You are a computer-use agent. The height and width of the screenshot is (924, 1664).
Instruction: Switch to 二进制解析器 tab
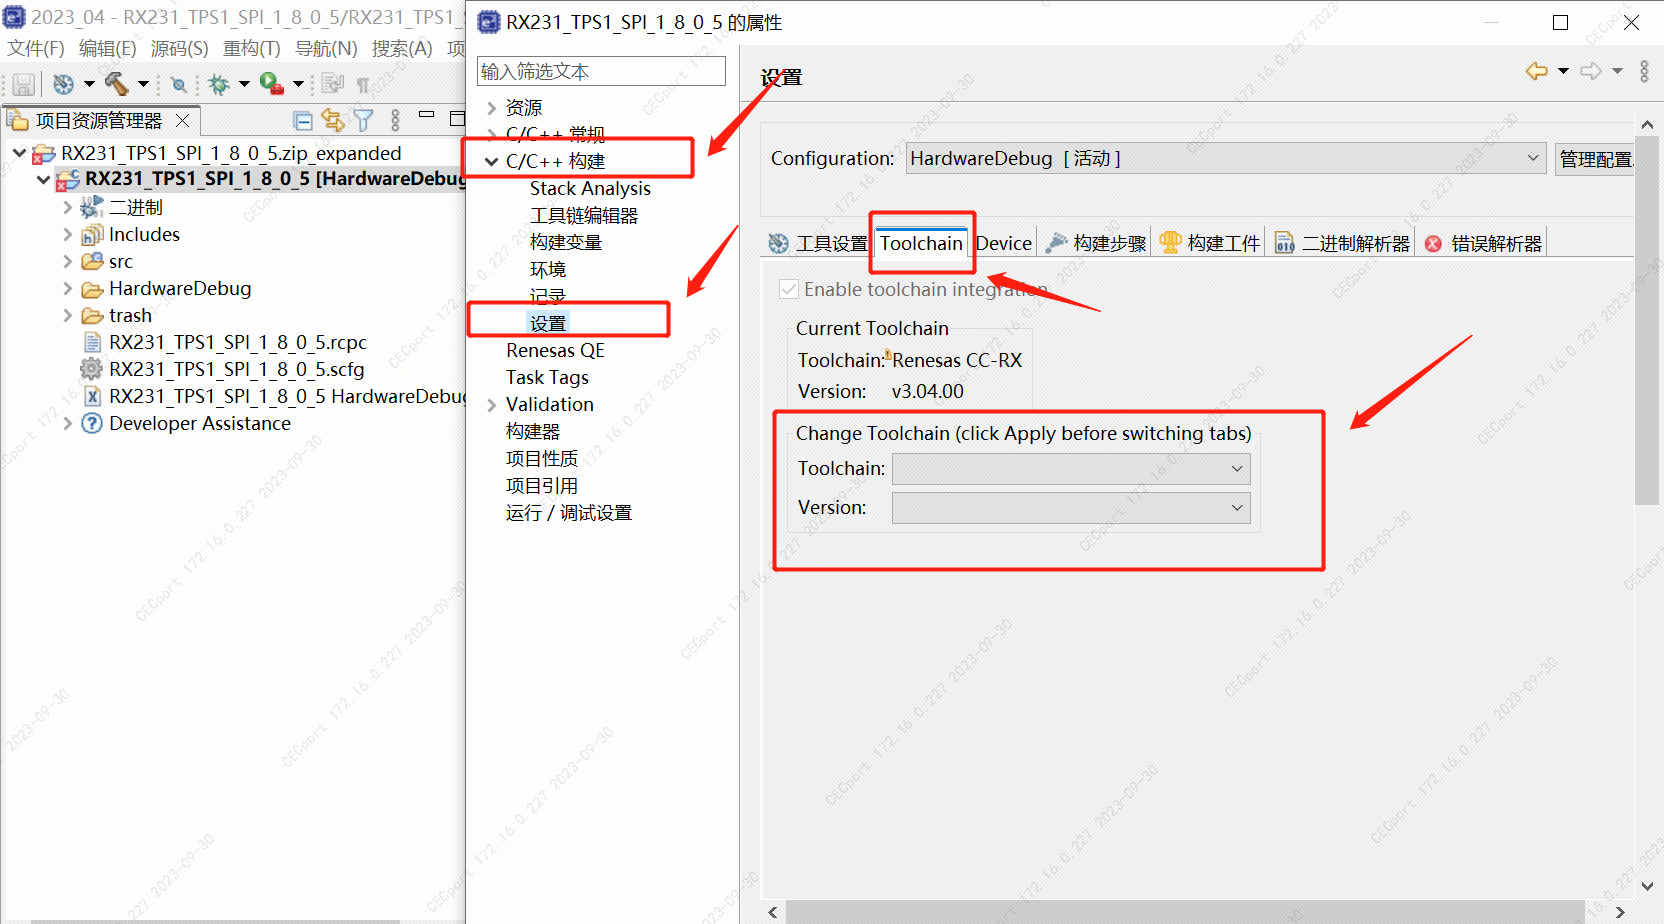[x=1343, y=243]
